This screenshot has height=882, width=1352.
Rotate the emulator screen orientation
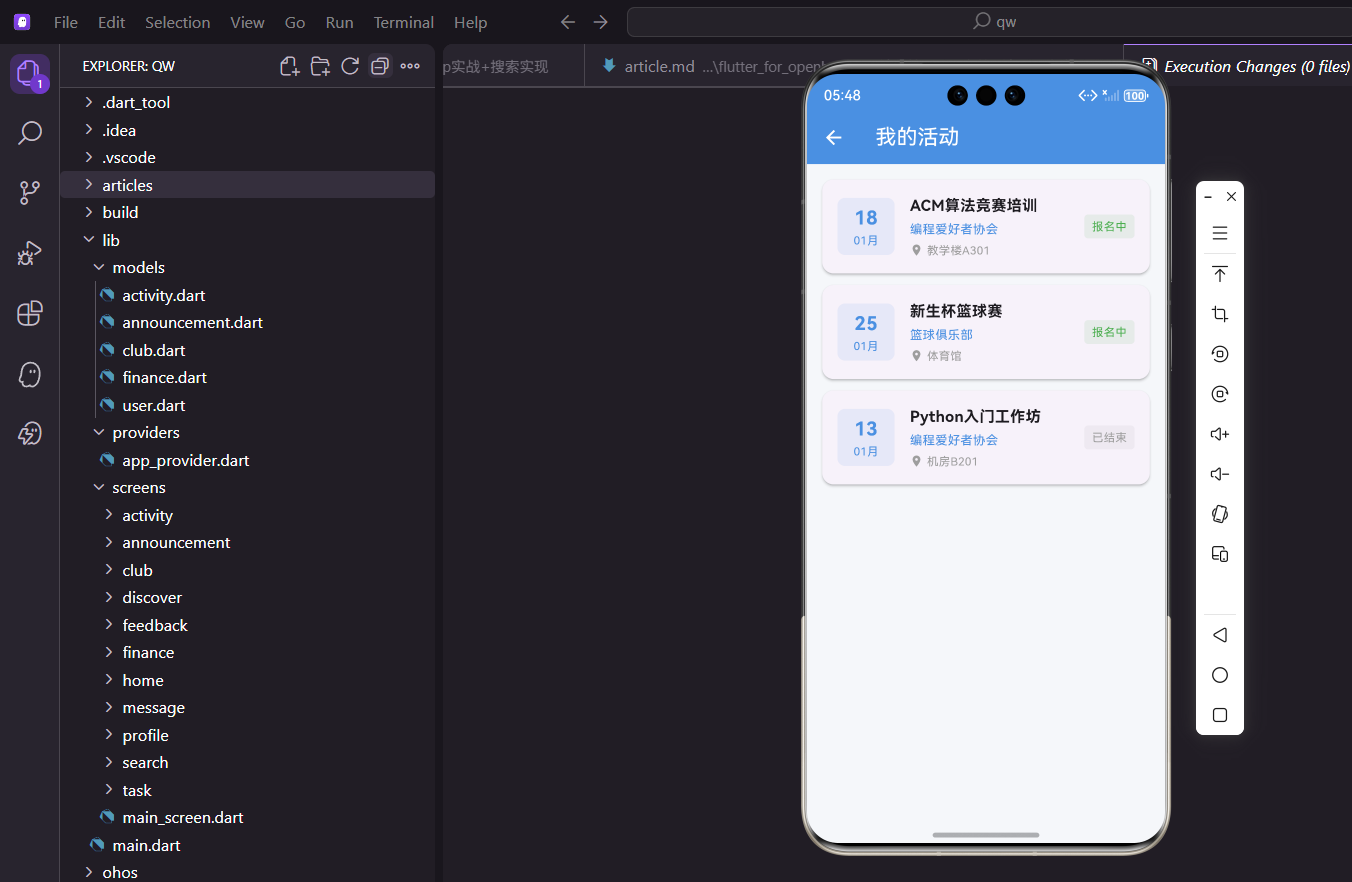pyautogui.click(x=1219, y=513)
